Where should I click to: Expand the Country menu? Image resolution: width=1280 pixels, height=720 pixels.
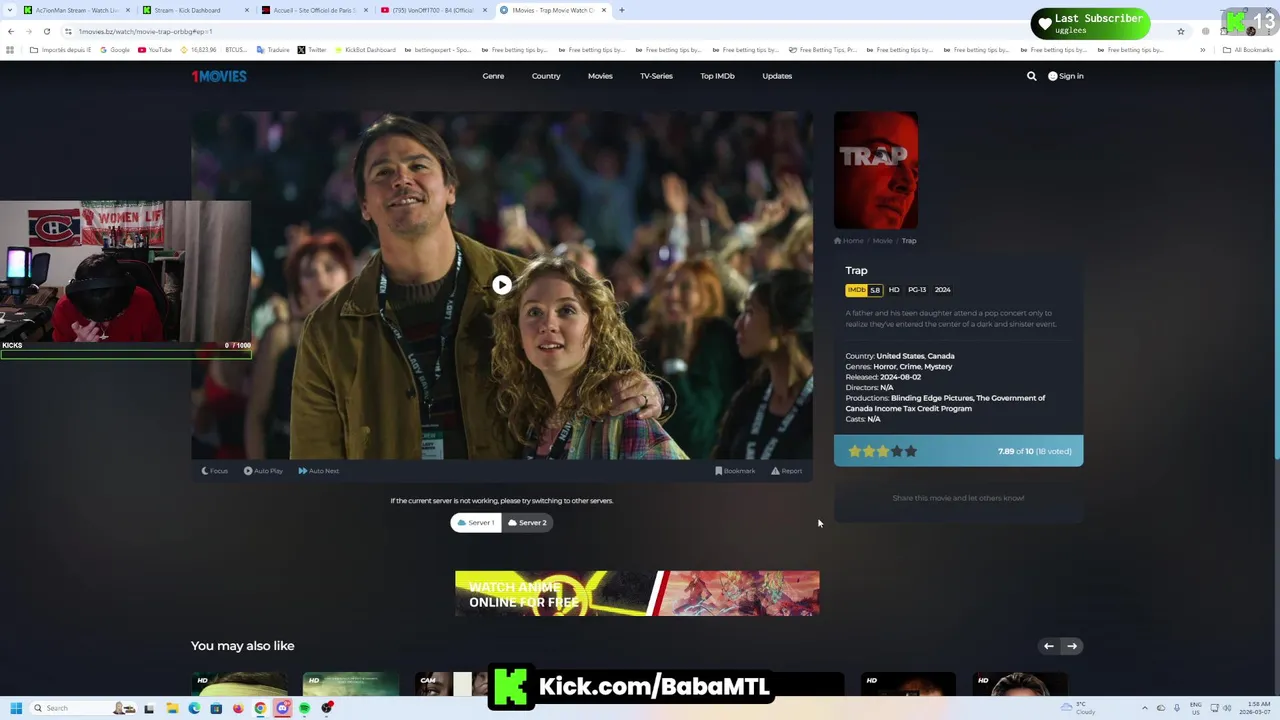tap(546, 76)
